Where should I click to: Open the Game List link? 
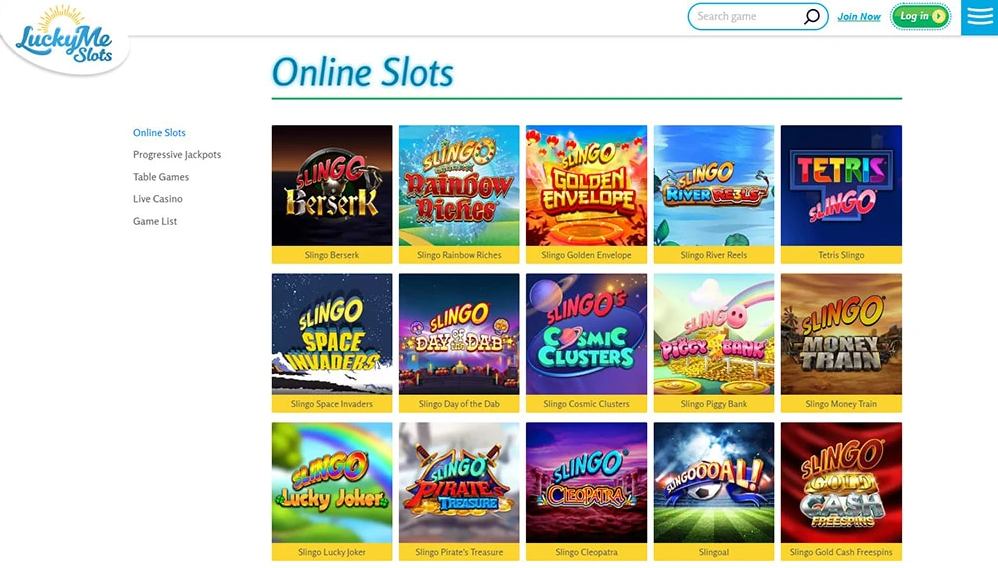(155, 221)
